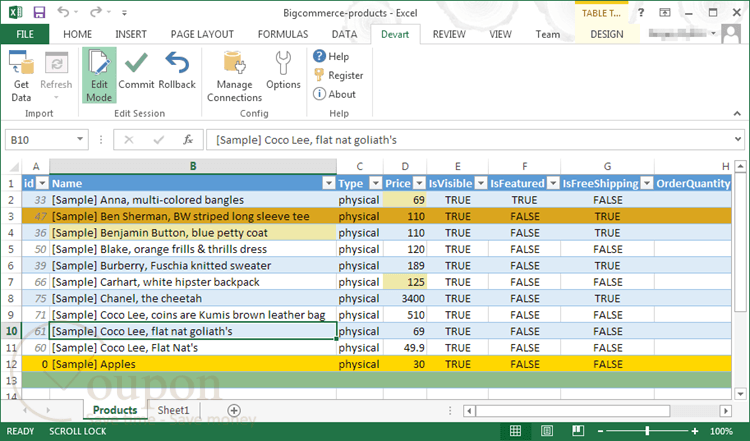The width and height of the screenshot is (750, 441).
Task: Select the row 12 header
Action: 11,364
